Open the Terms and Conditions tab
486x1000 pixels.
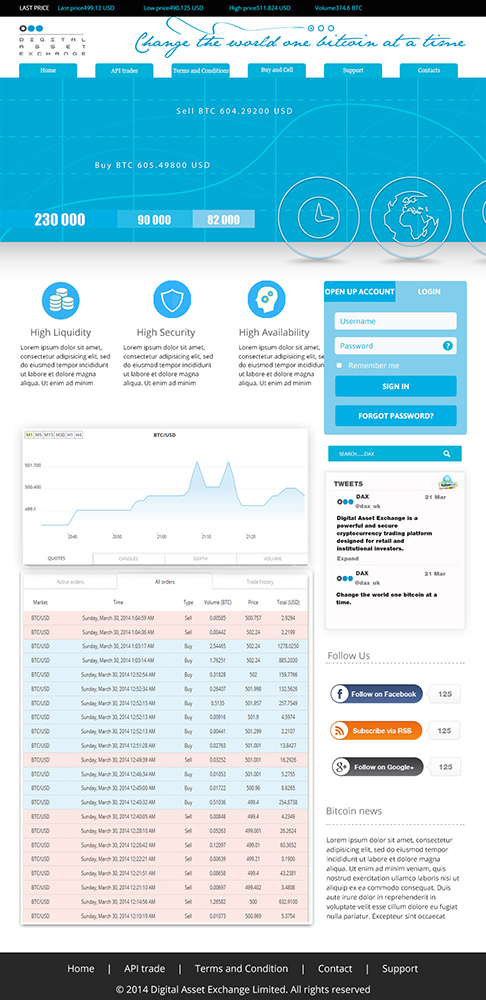(200, 71)
